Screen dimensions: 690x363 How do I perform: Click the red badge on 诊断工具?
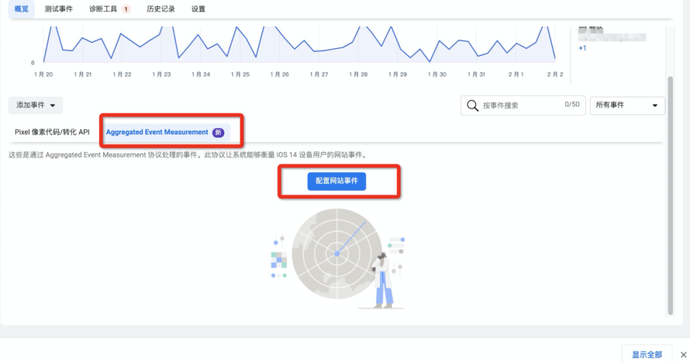tap(126, 9)
